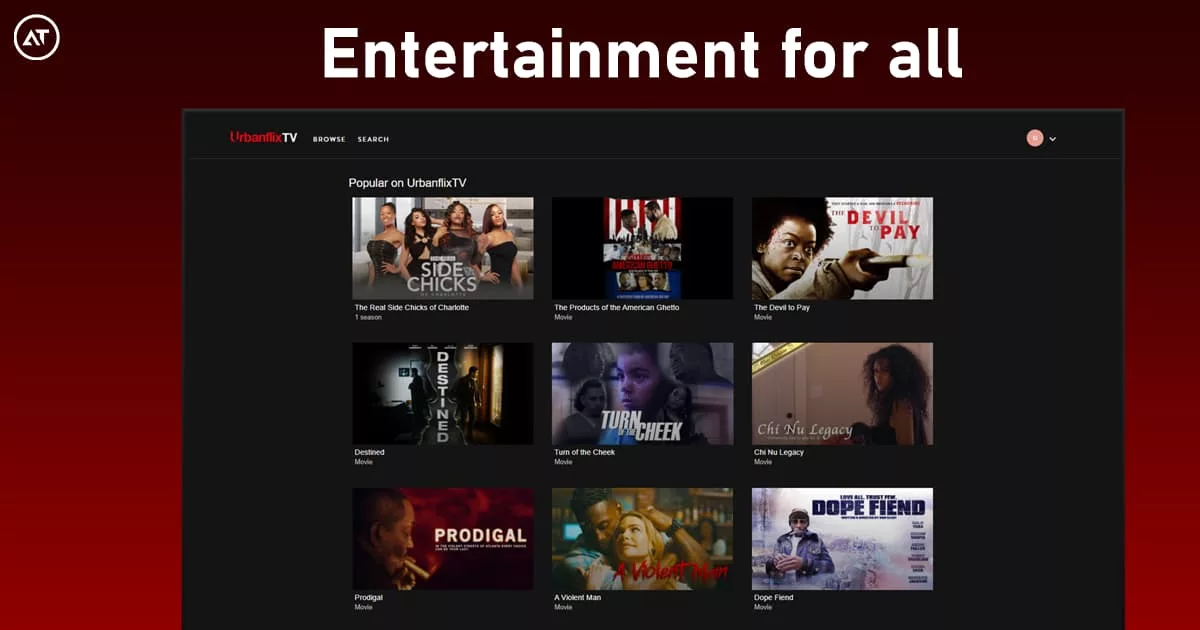Click 'Chi Nu Legacy' title text
This screenshot has width=1200, height=630.
click(x=779, y=452)
